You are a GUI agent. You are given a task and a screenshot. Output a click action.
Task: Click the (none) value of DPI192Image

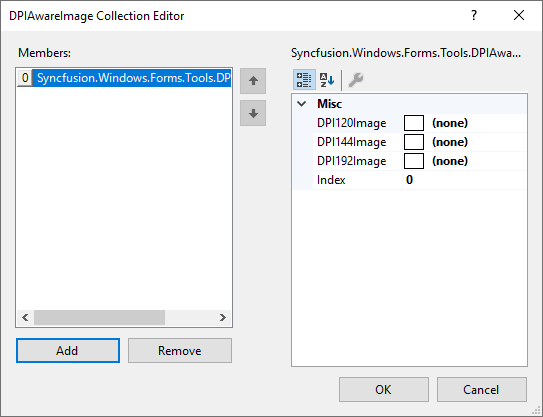pos(450,161)
